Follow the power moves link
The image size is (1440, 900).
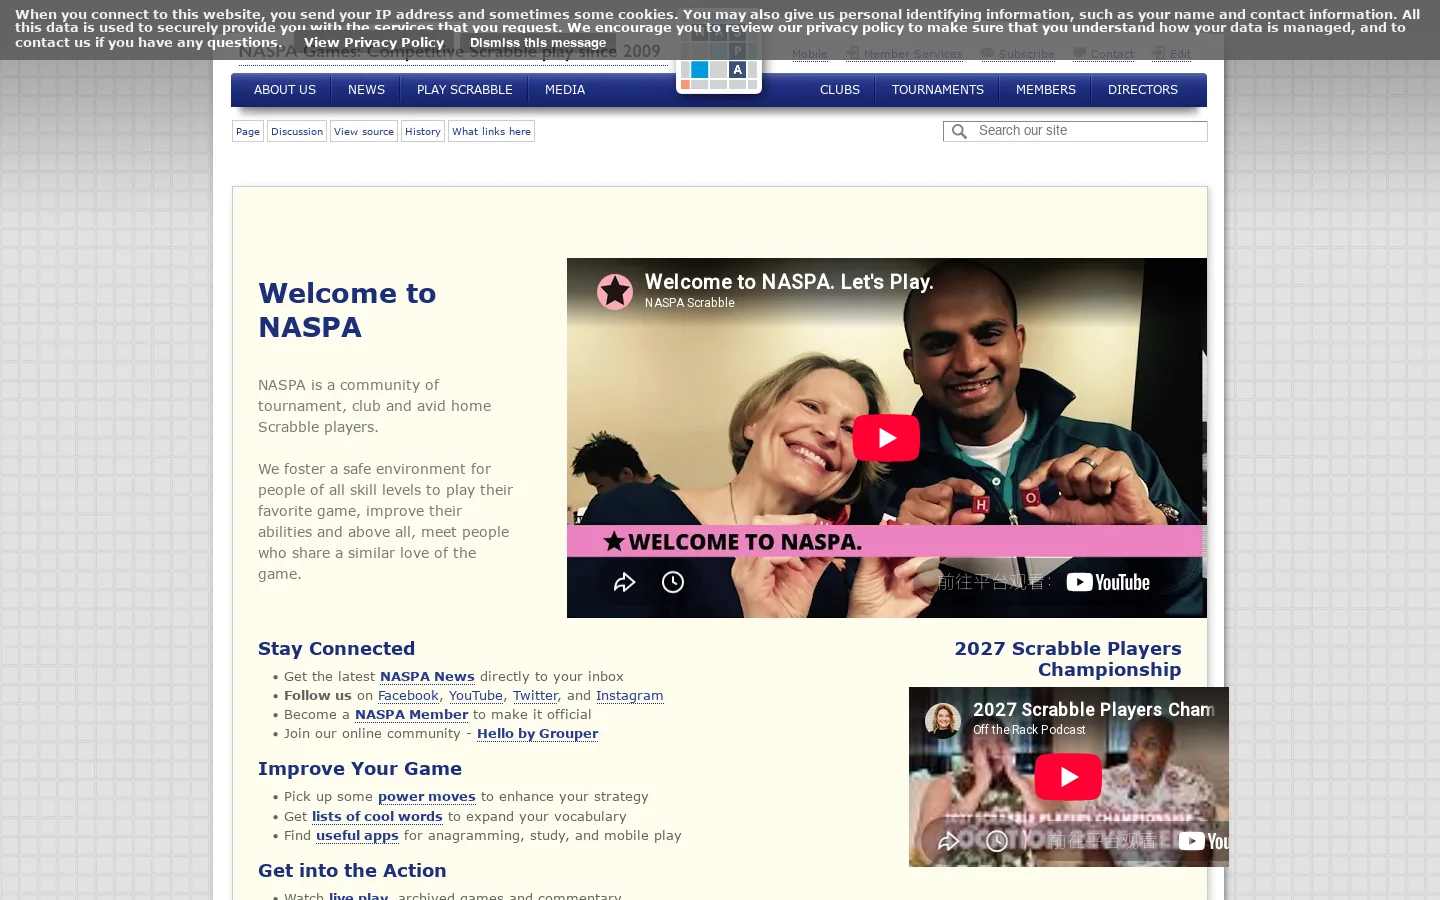pos(427,797)
